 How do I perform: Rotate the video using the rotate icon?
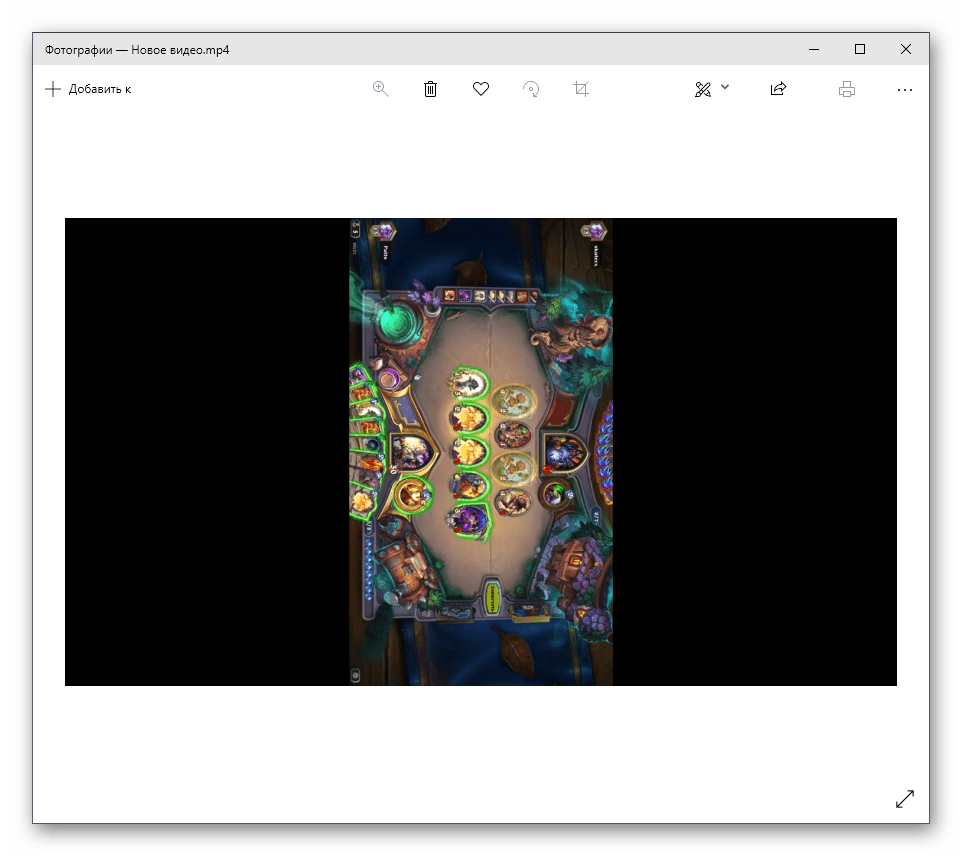click(x=532, y=89)
